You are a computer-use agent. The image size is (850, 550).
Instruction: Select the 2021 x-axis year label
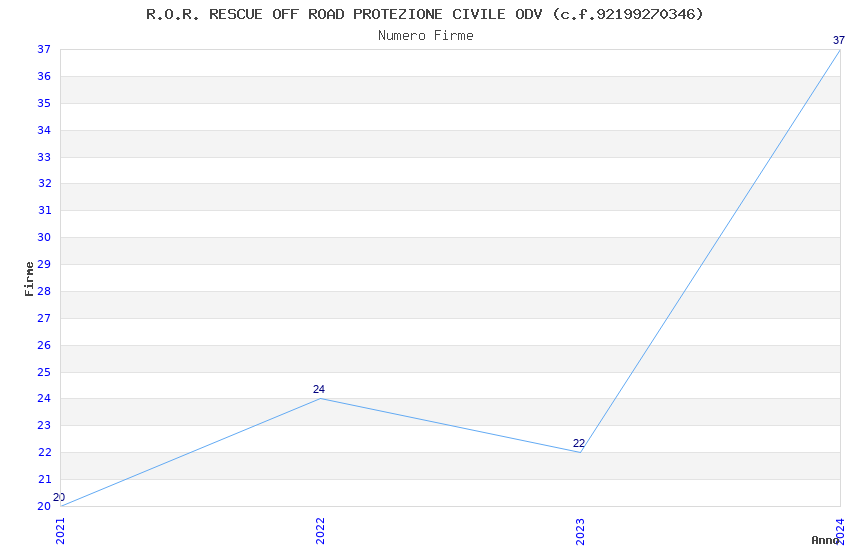point(60,531)
